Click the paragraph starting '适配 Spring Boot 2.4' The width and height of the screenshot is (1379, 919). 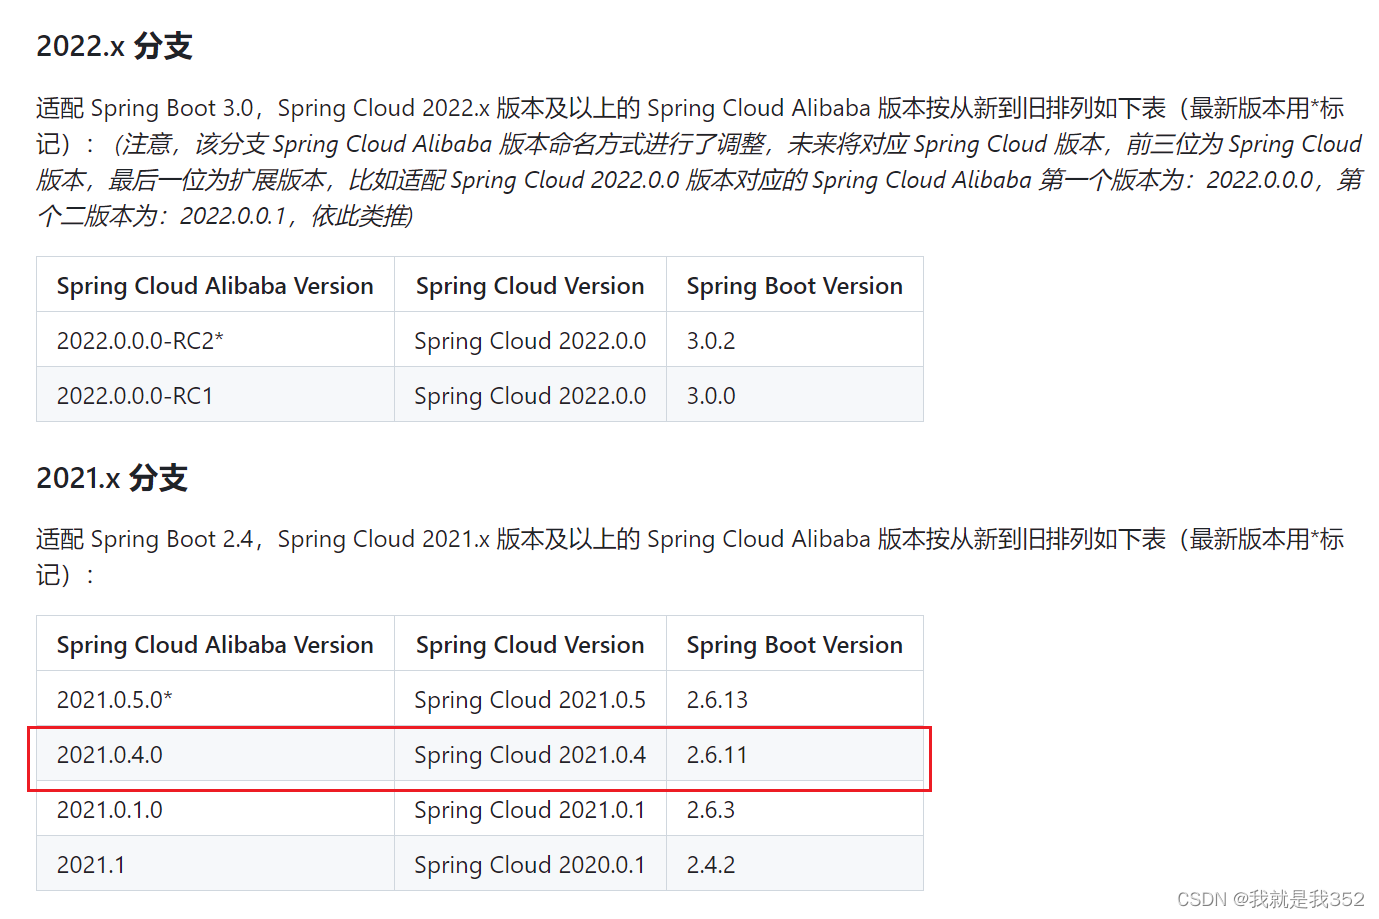(x=690, y=557)
